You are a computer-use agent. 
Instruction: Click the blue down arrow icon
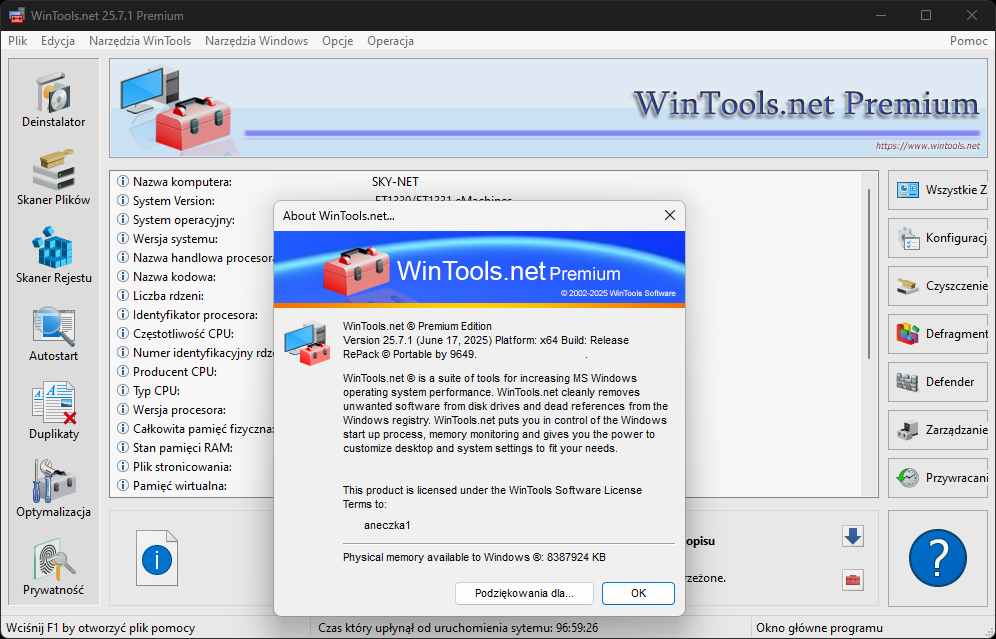(x=852, y=536)
